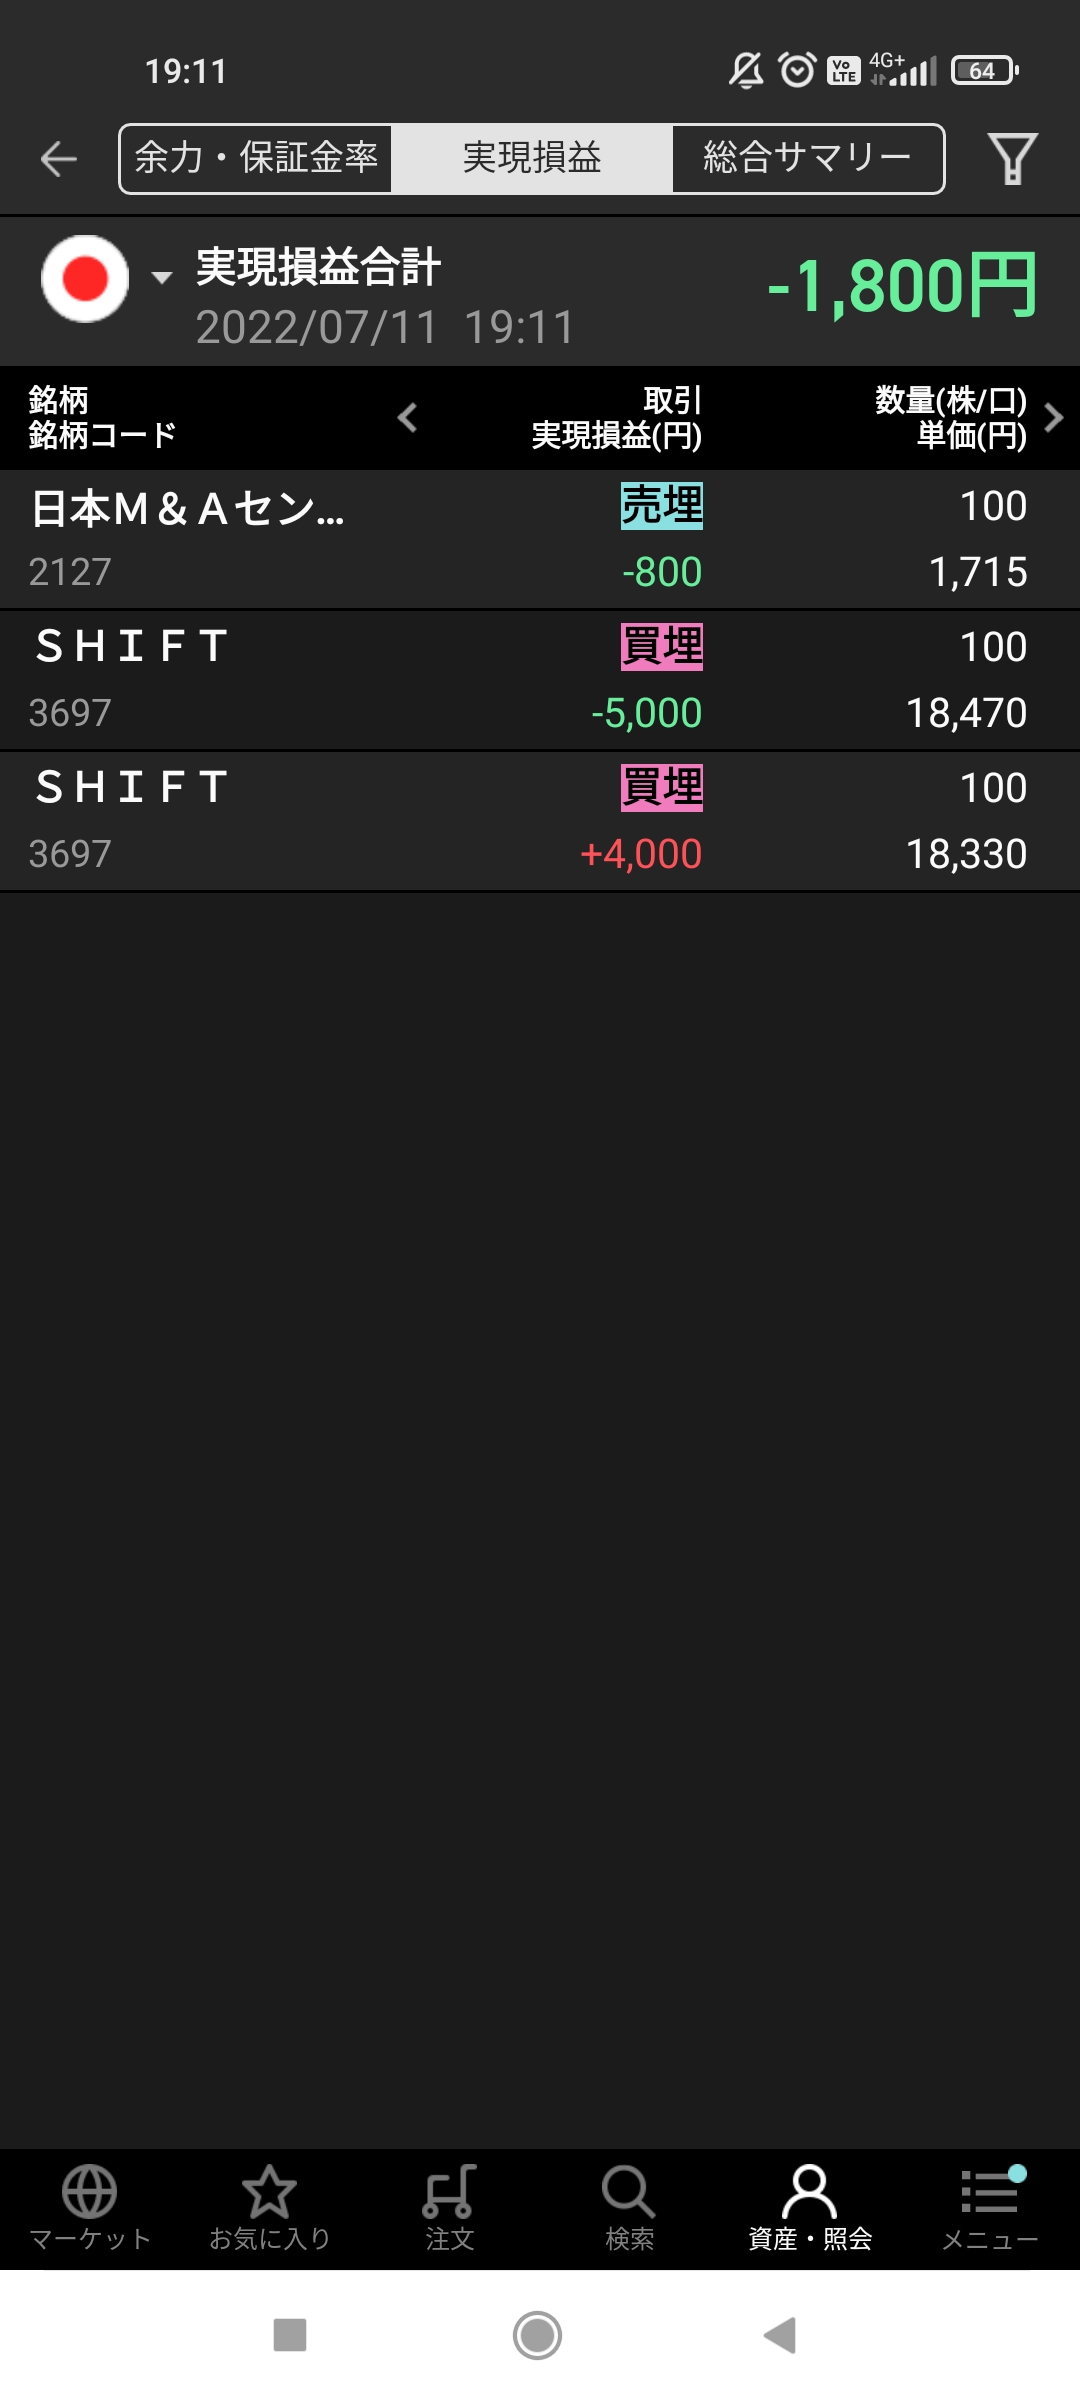Open the 日本M&Aセンター stock row
Screen dimensions: 1080x2400
pyautogui.click(x=540, y=539)
